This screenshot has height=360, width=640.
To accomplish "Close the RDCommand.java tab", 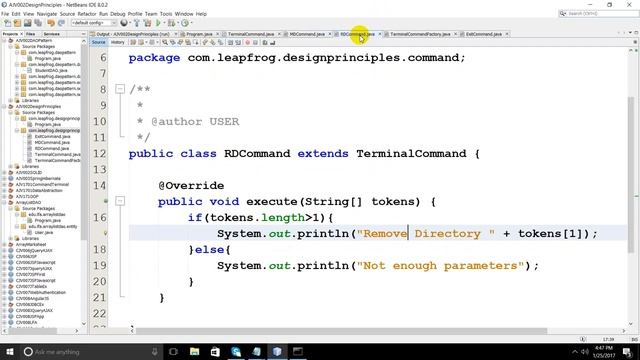I will pyautogui.click(x=380, y=34).
